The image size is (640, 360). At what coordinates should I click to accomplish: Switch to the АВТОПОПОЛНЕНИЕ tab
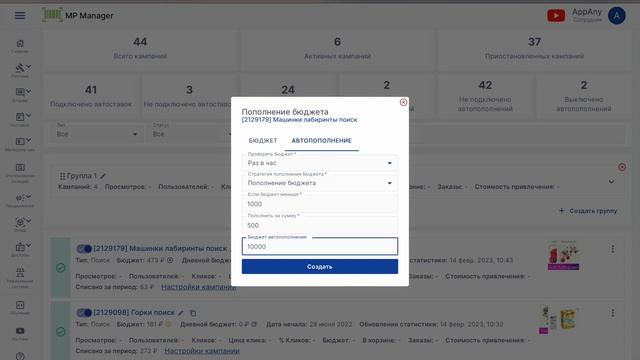pyautogui.click(x=322, y=140)
